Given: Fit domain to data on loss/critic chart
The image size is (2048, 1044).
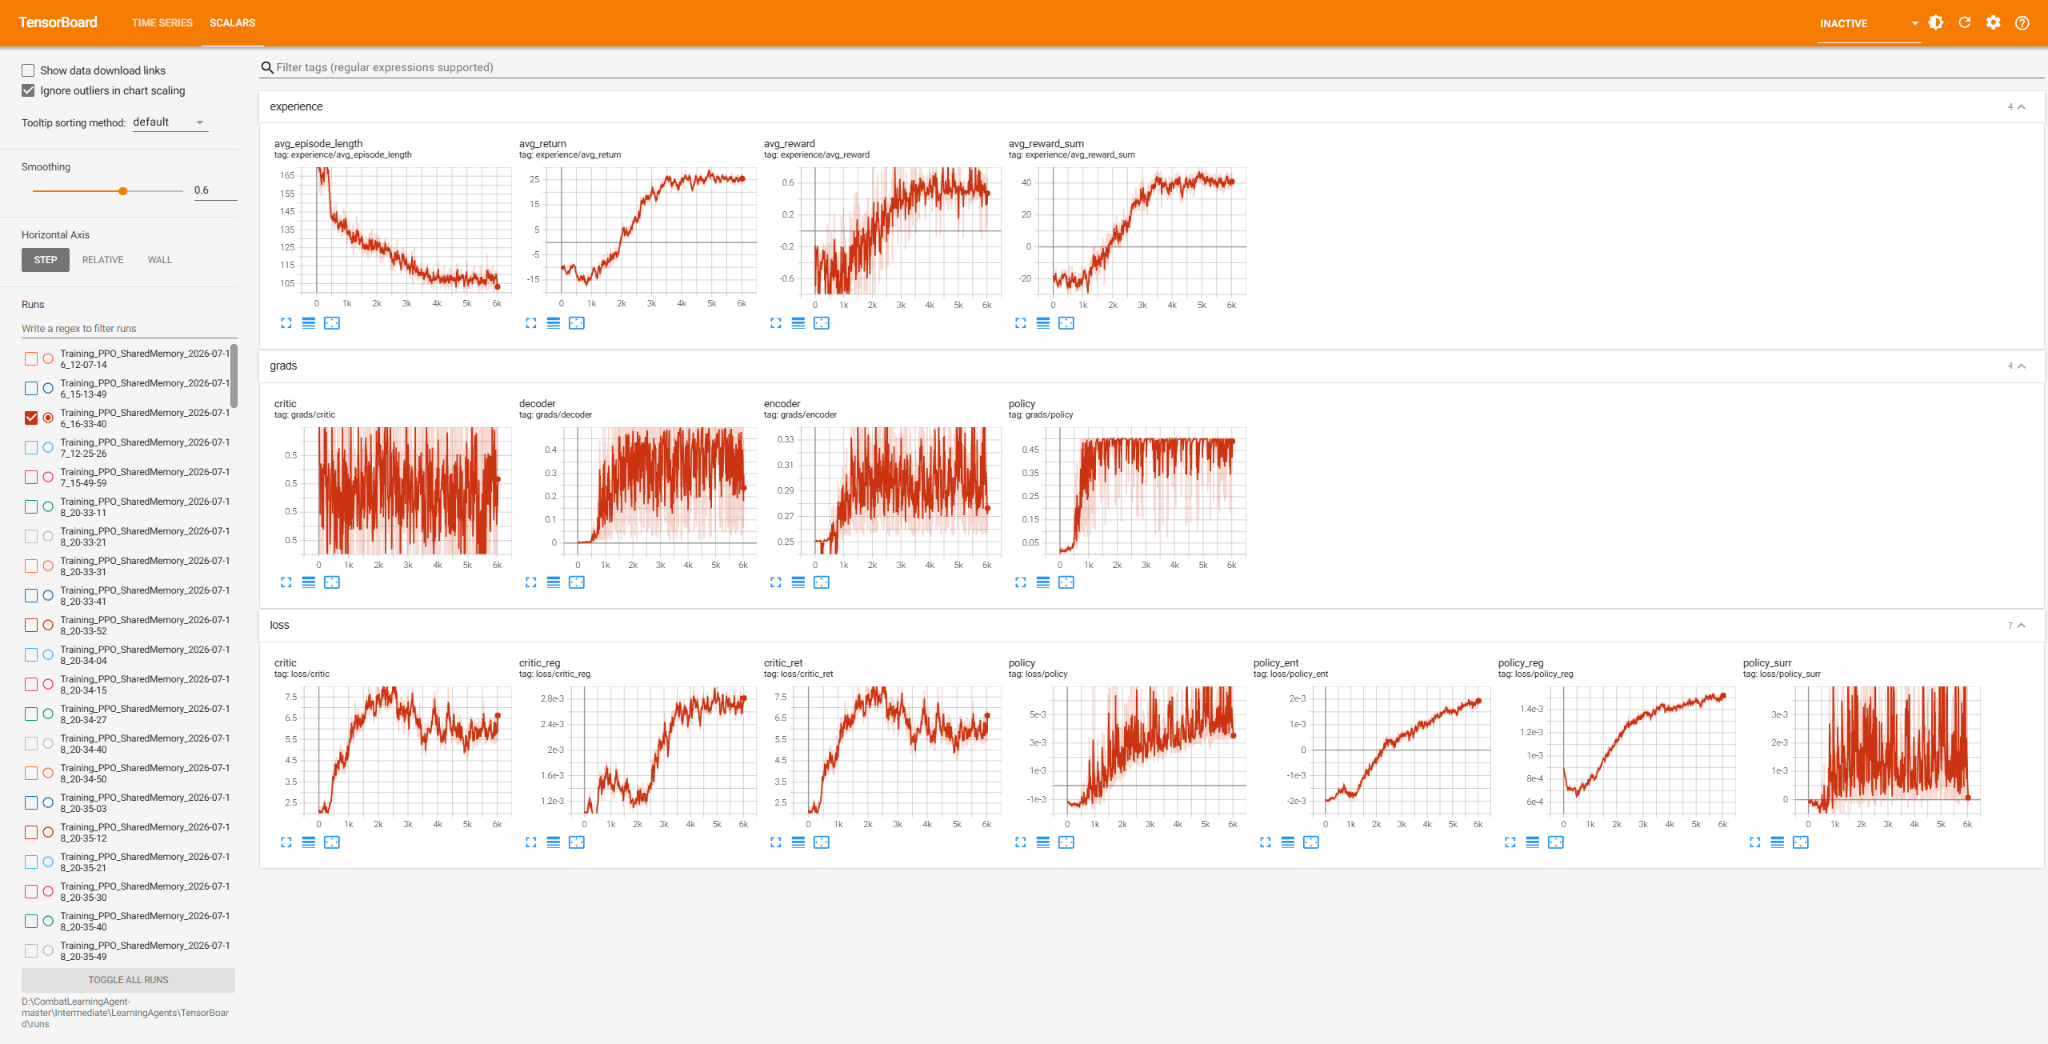Looking at the screenshot, I should [332, 842].
